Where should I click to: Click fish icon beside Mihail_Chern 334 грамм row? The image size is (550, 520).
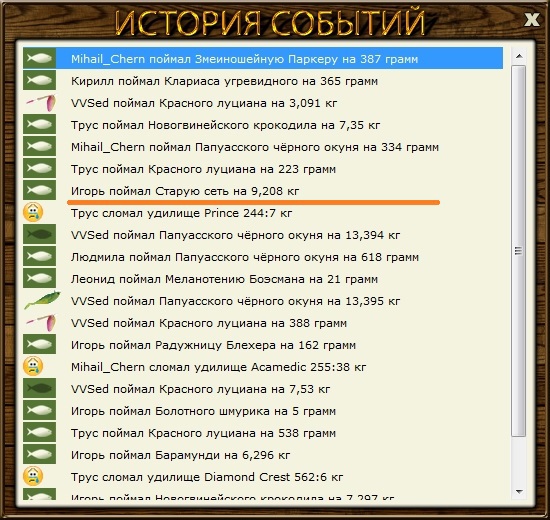point(39,146)
